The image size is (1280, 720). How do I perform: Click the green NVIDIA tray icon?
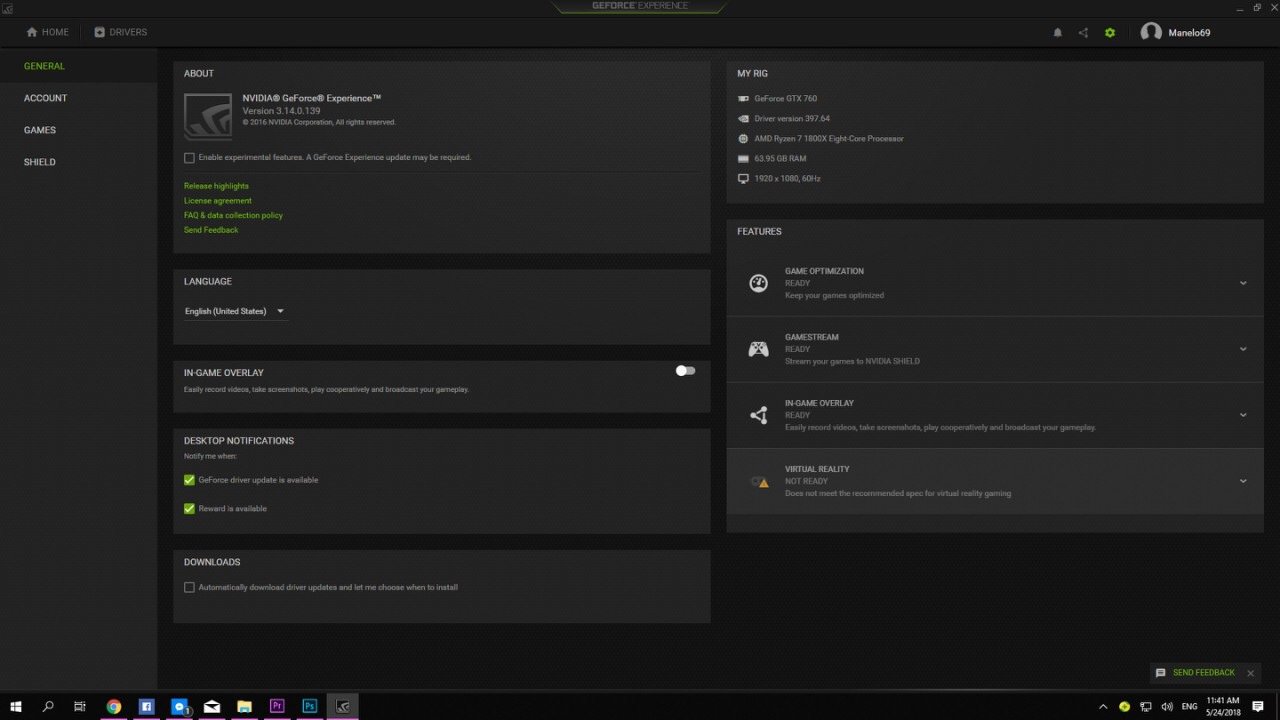click(1125, 706)
